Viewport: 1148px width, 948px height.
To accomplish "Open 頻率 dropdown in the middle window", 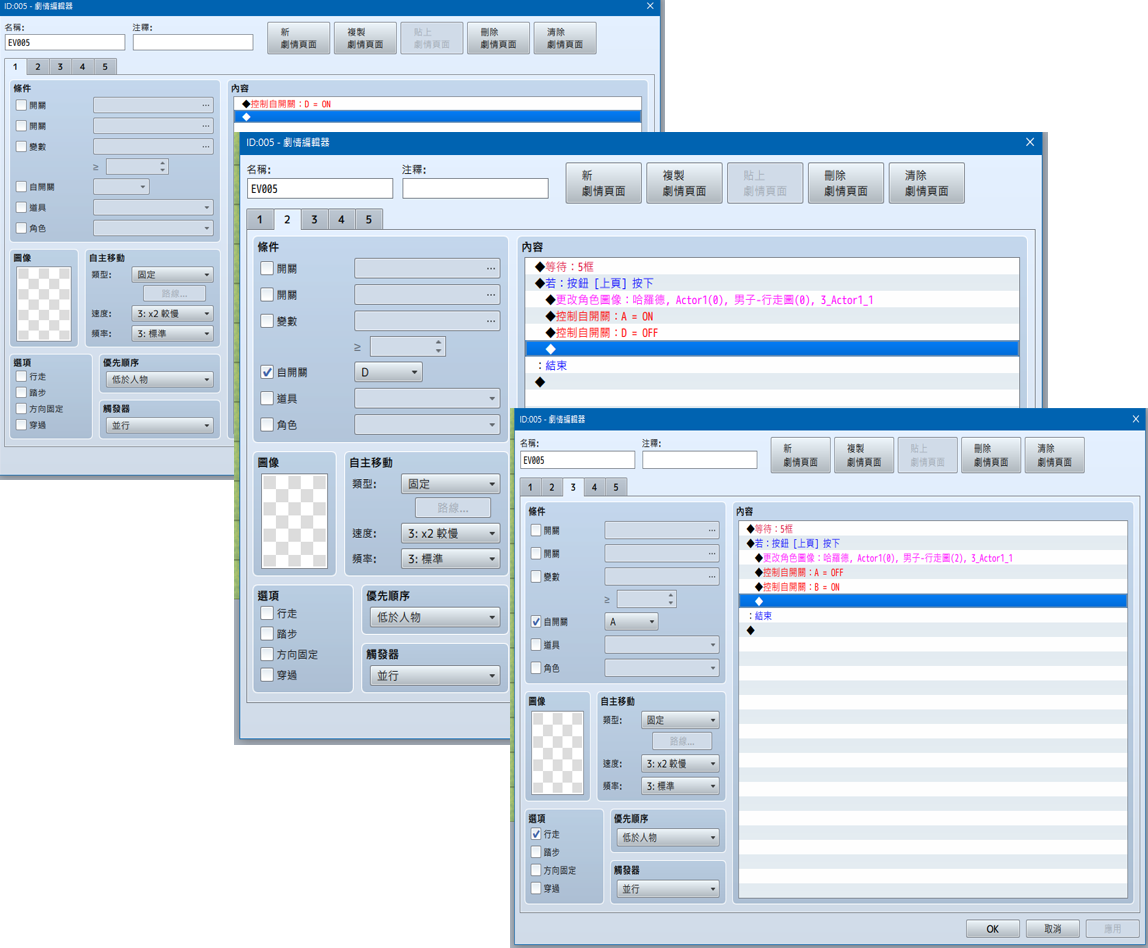I will pos(450,559).
